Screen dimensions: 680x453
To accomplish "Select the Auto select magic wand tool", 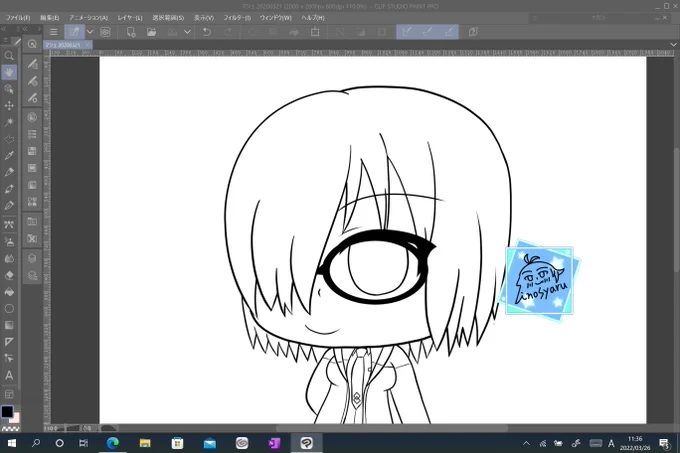I will (x=9, y=122).
